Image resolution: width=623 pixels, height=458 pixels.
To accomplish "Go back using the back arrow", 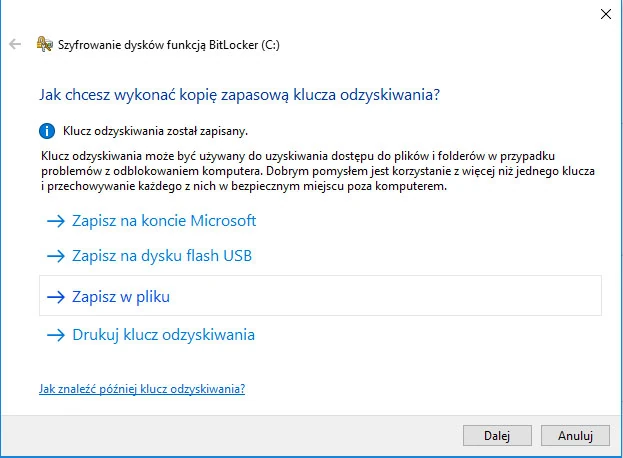I will [x=15, y=44].
